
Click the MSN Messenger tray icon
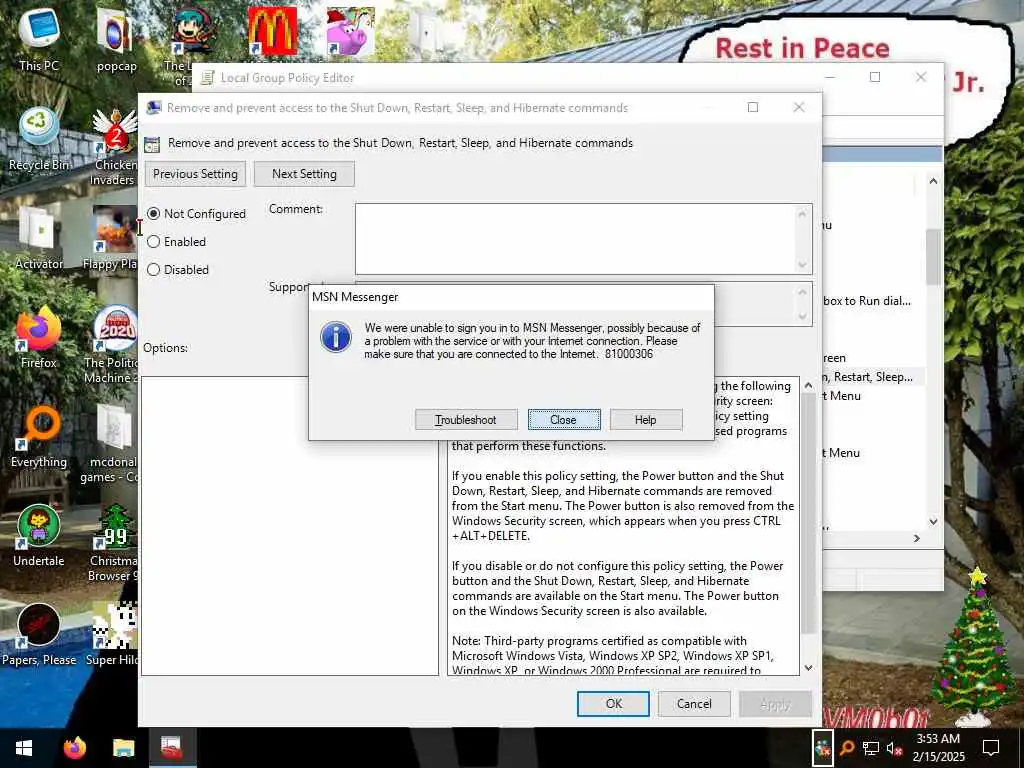[822, 748]
